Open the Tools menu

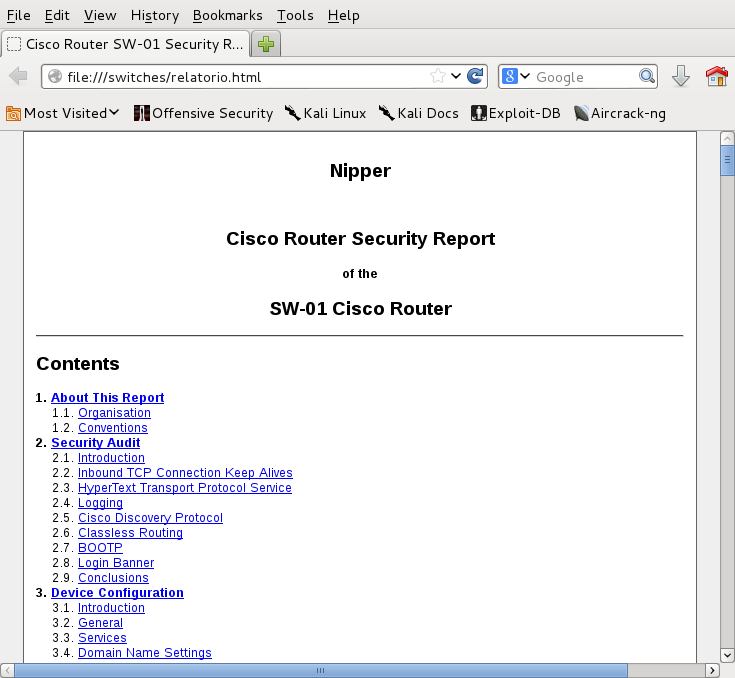(295, 15)
